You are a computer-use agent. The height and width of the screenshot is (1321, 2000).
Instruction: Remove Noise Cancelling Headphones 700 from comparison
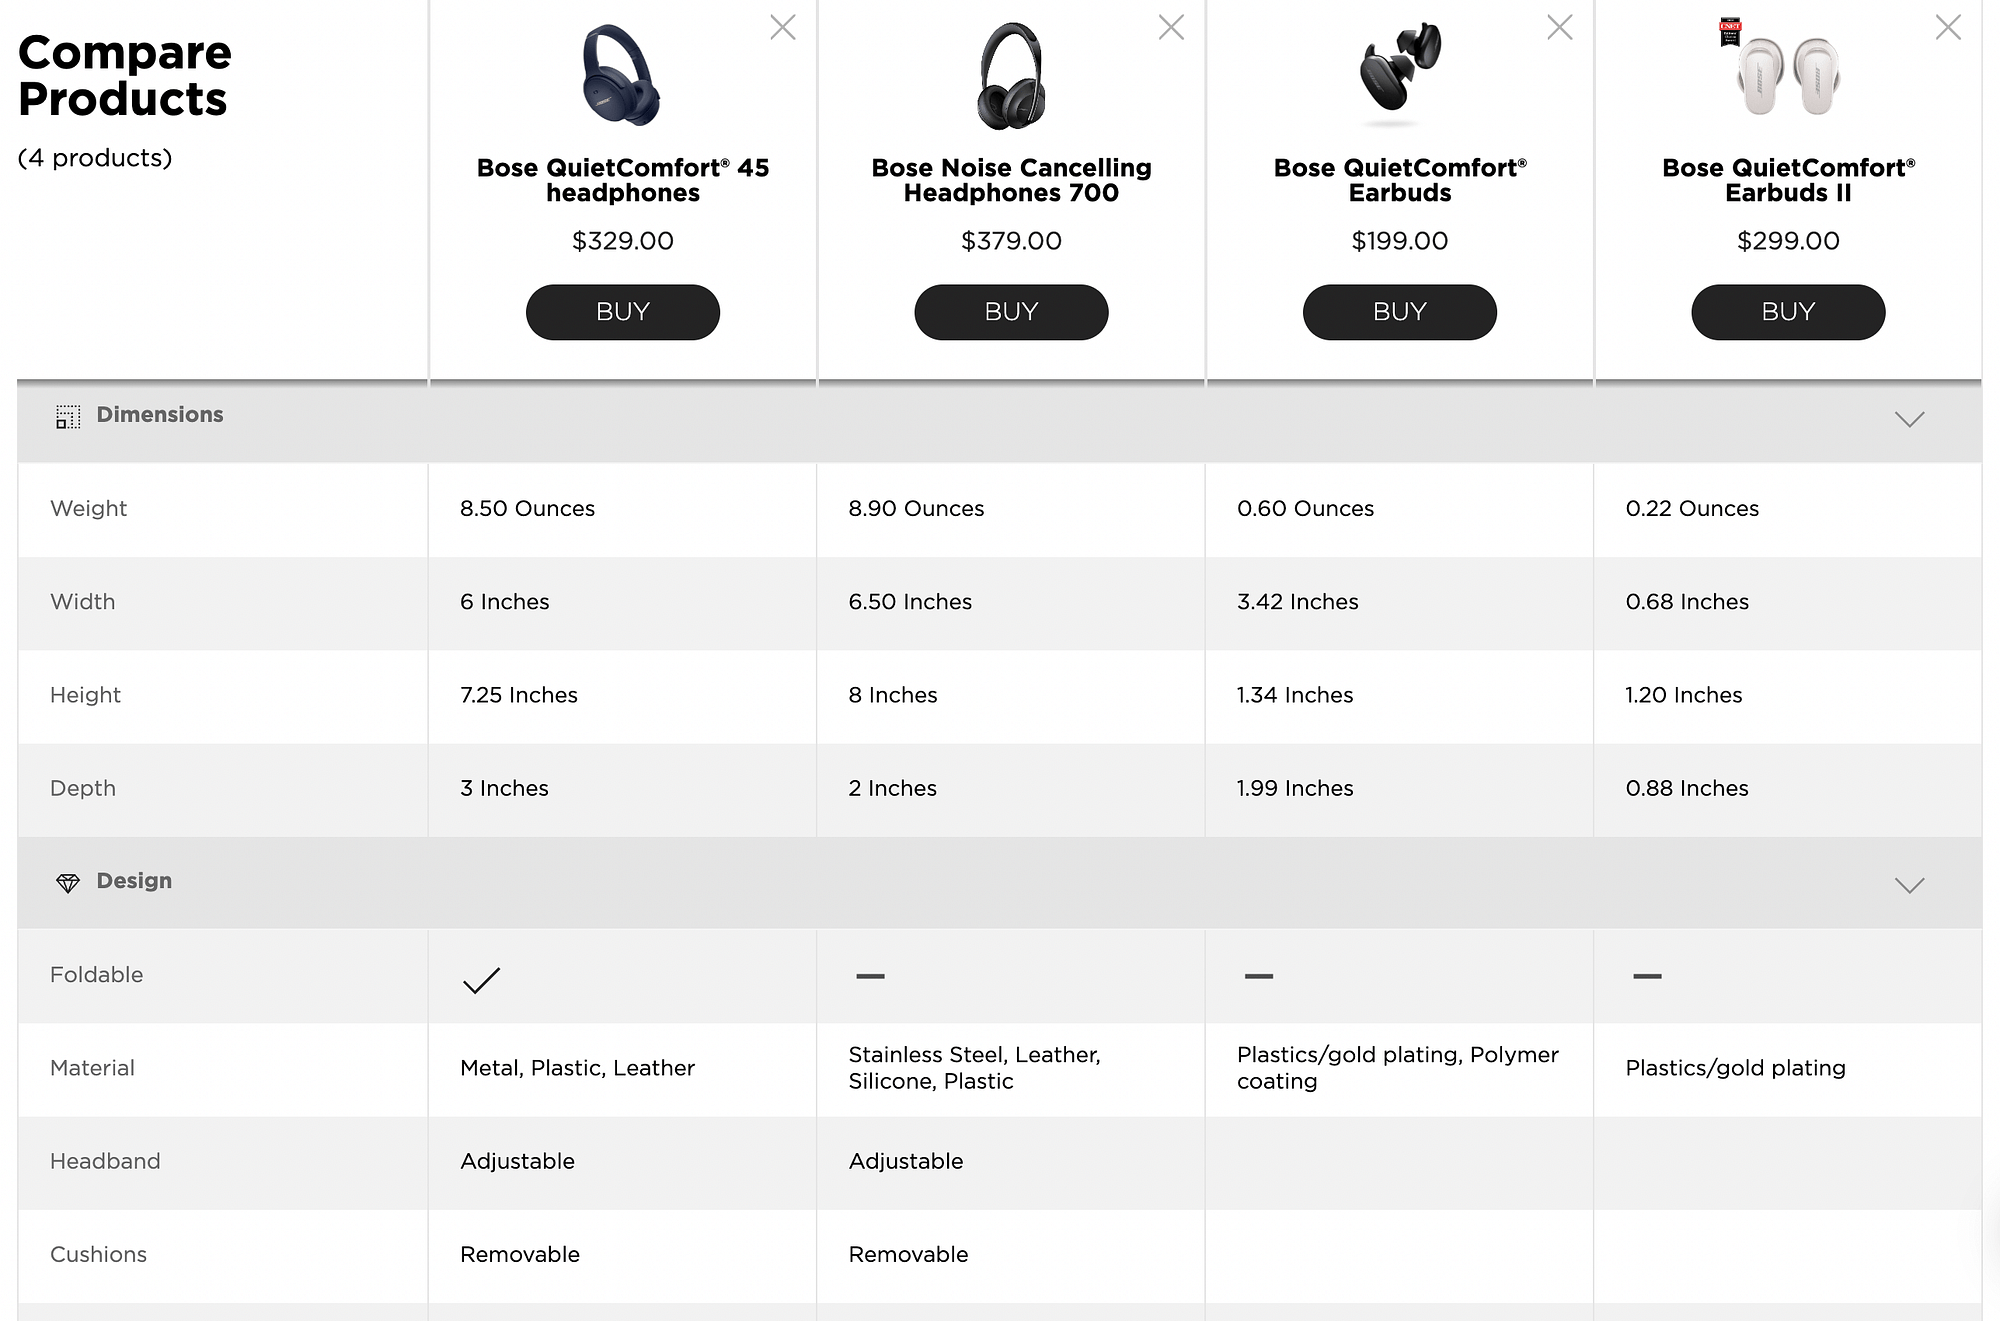1171,27
